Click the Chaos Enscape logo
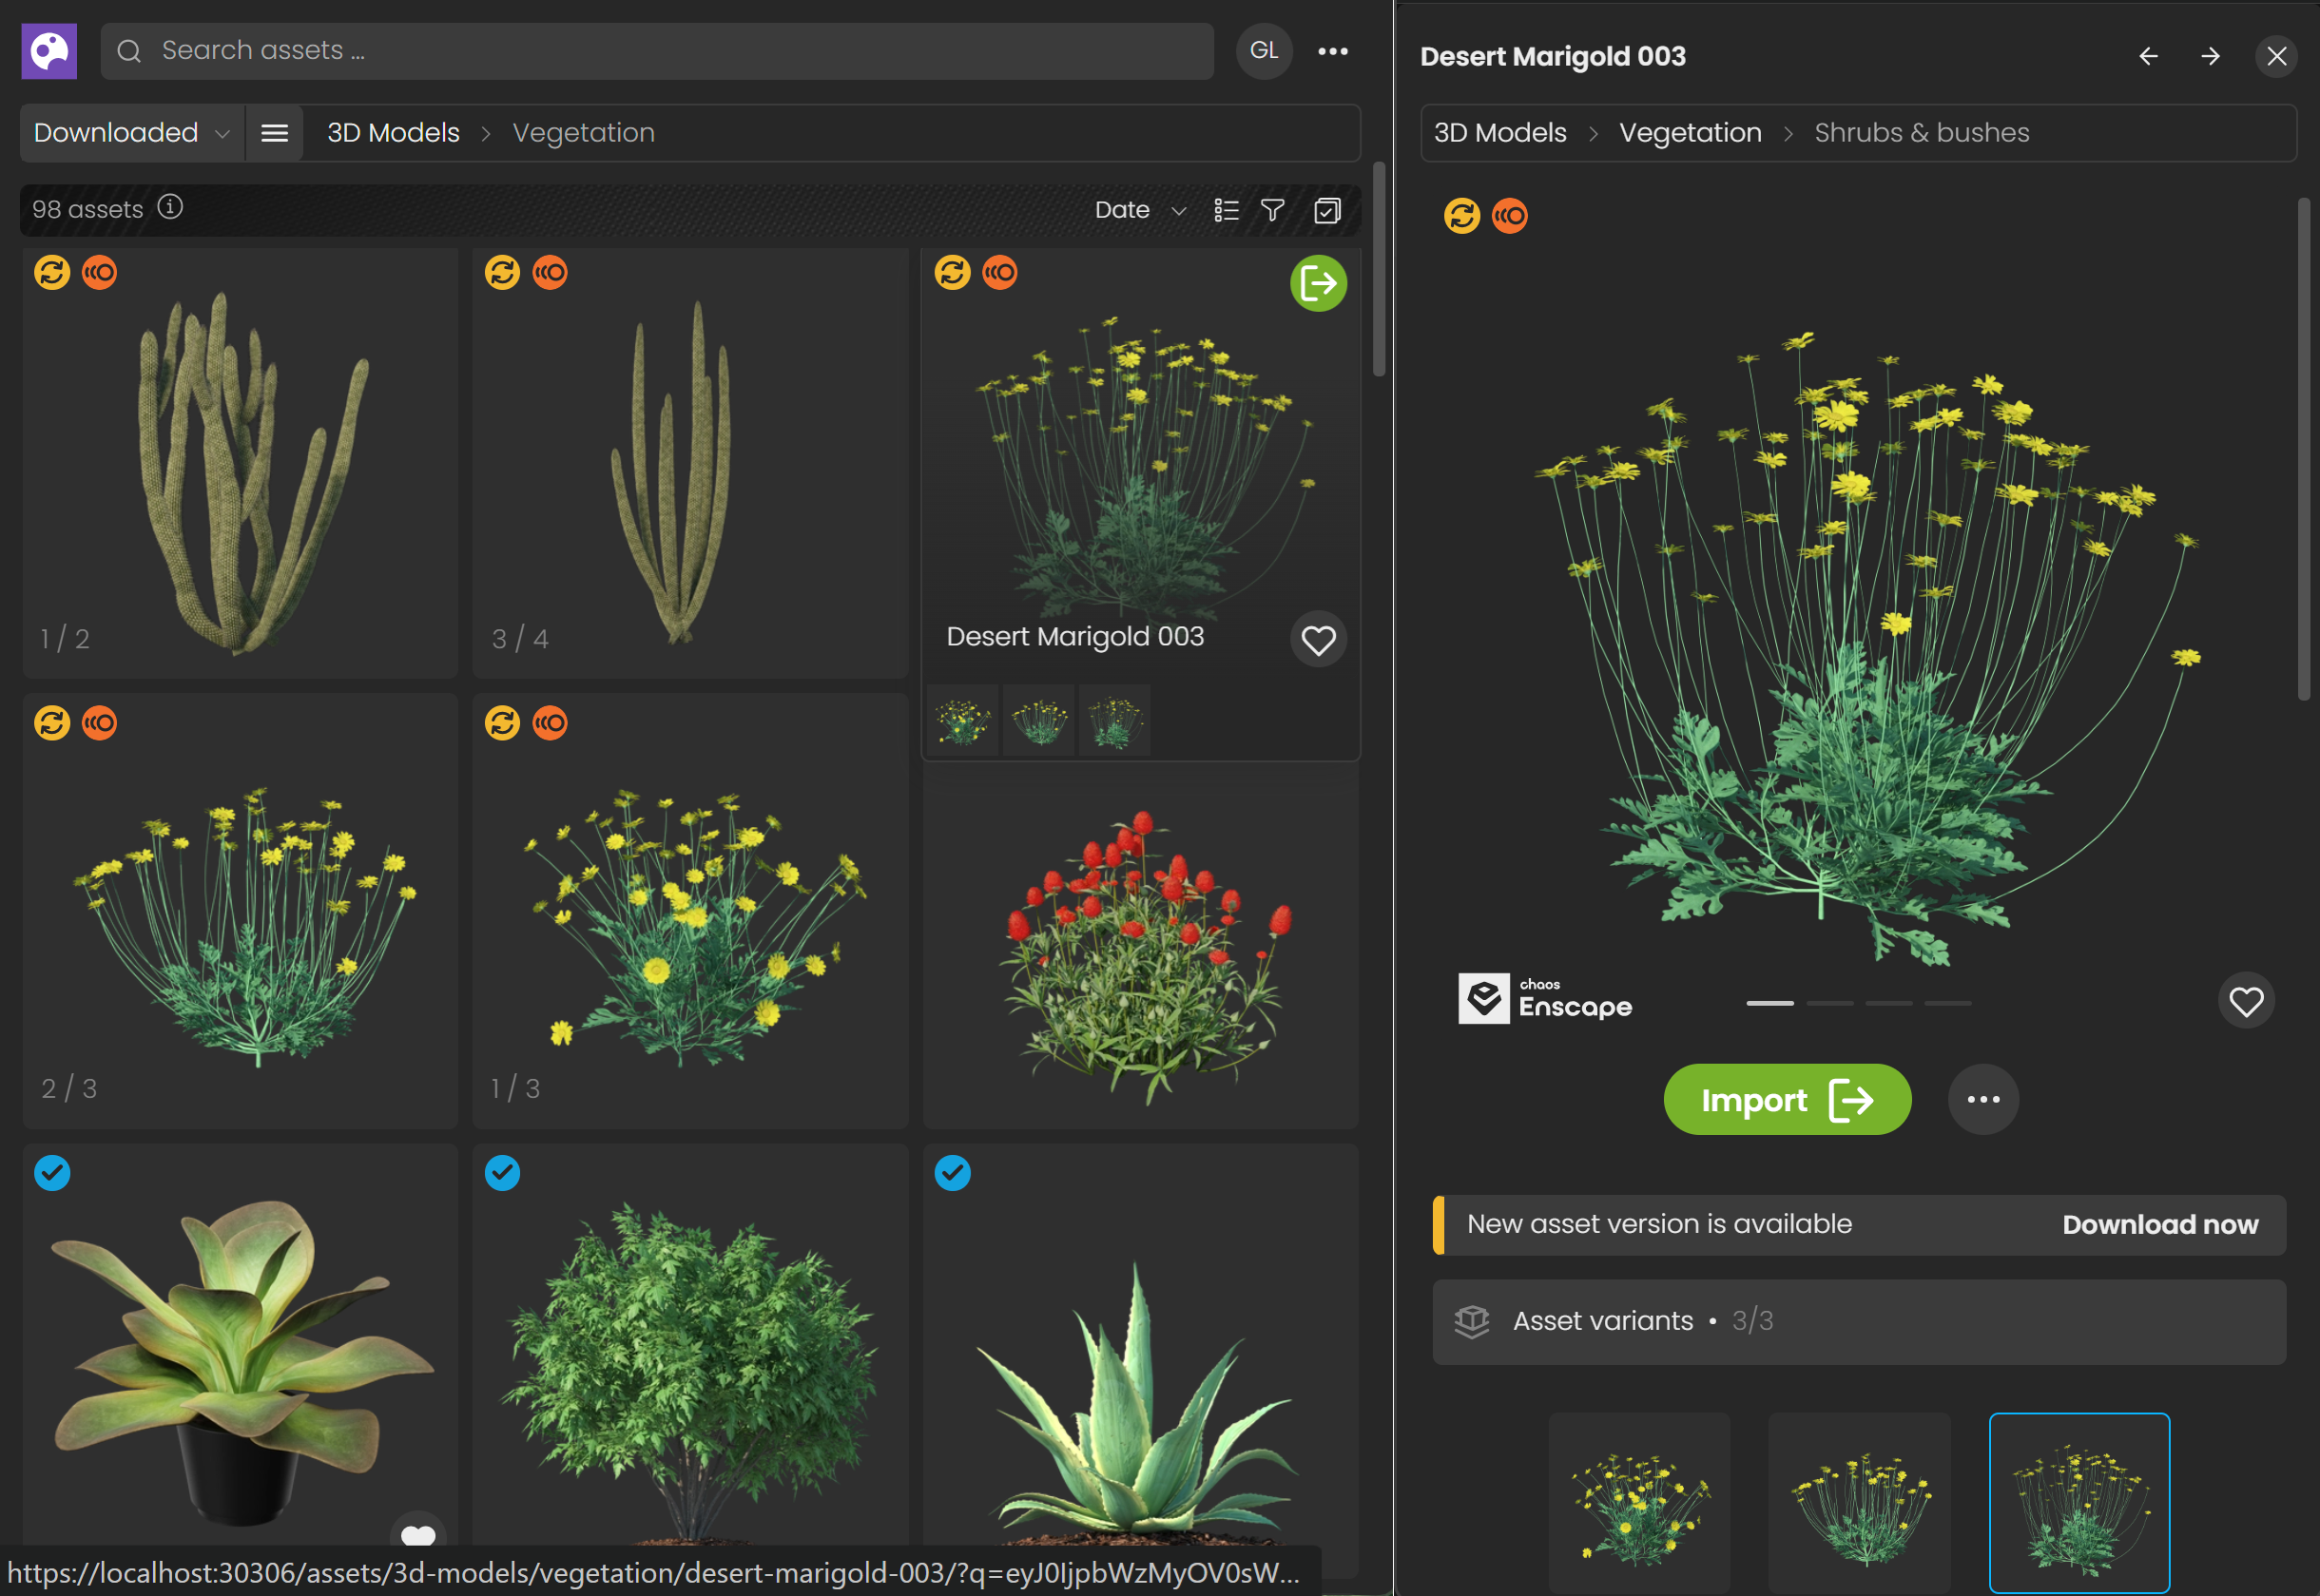 click(1545, 998)
